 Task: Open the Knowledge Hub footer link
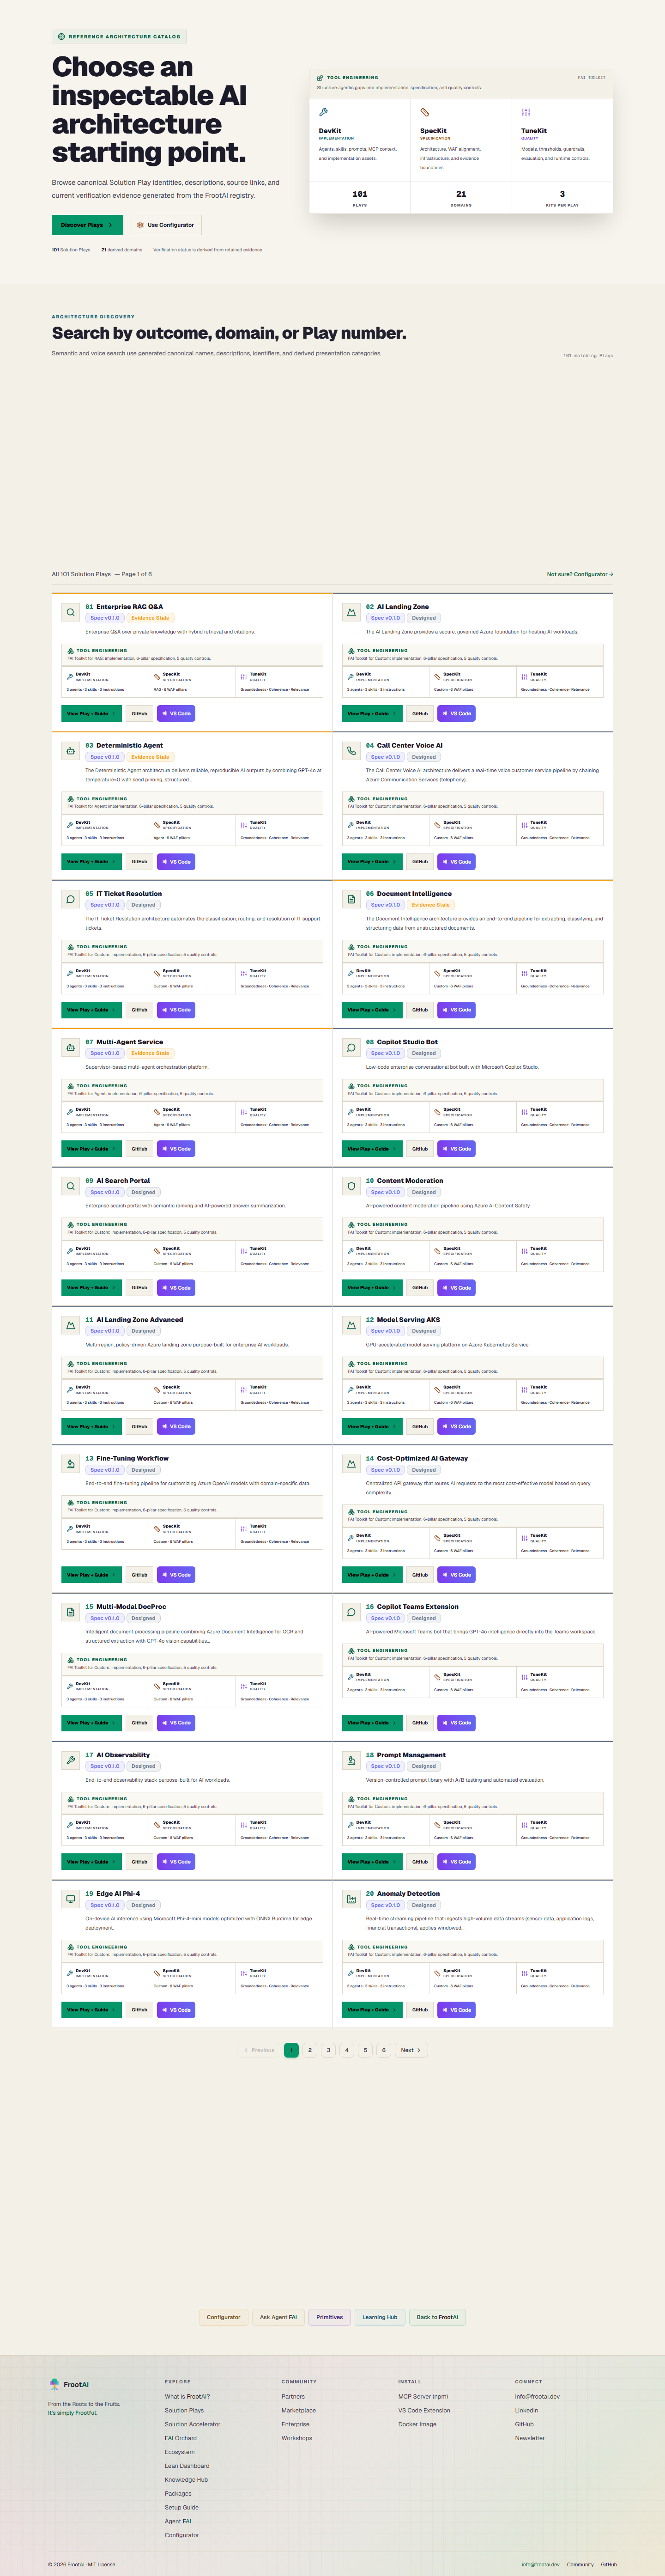(x=187, y=2480)
